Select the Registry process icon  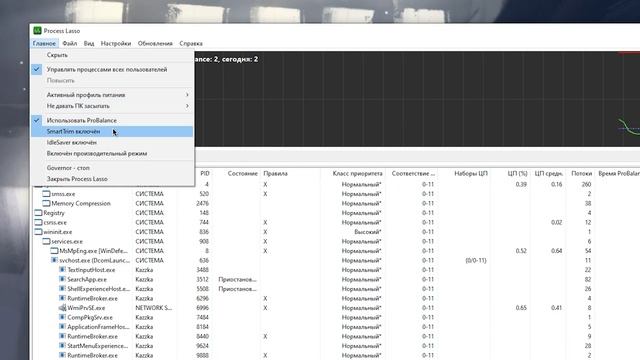(x=38, y=213)
